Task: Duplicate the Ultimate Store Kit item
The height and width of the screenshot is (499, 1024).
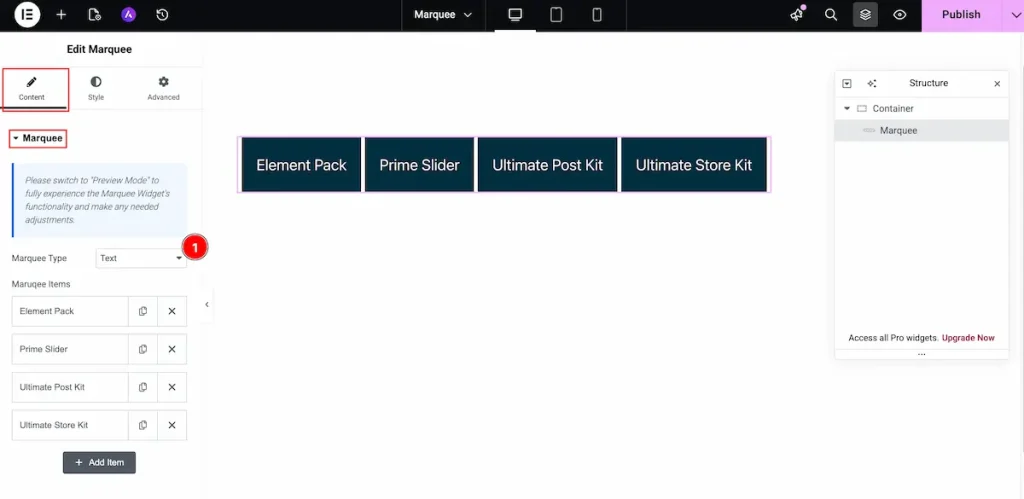Action: [x=143, y=425]
